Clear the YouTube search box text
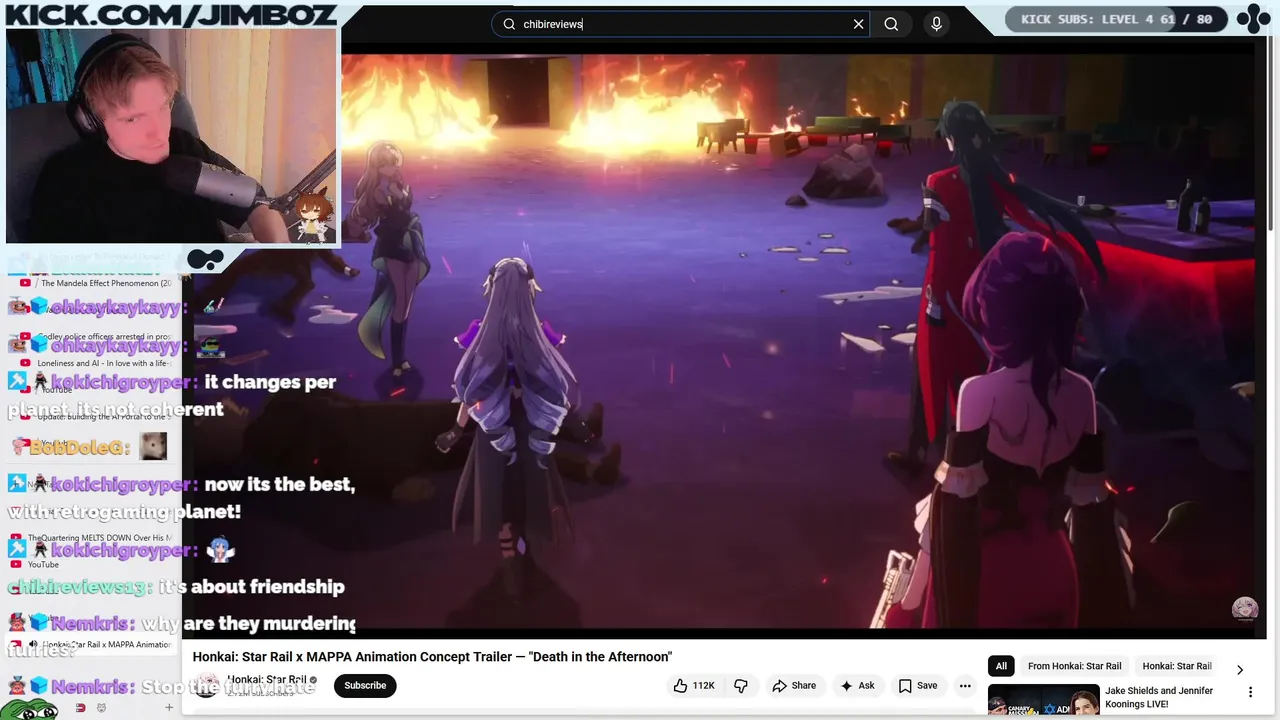1280x720 pixels. [x=858, y=24]
